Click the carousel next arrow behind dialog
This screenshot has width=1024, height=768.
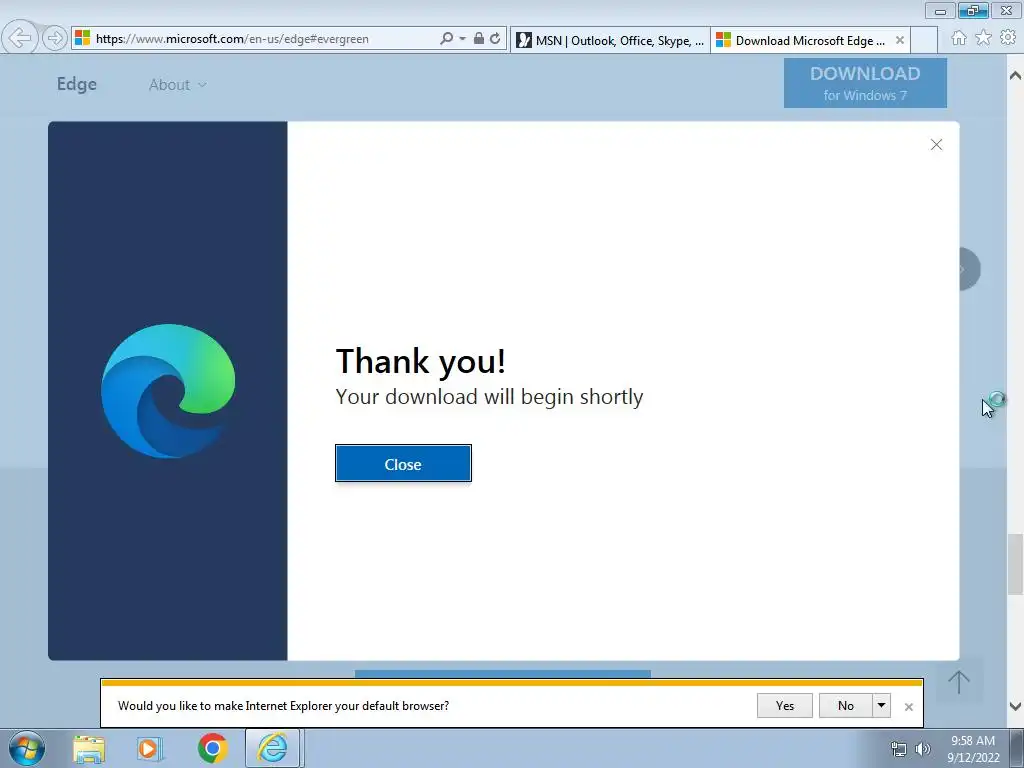pyautogui.click(x=970, y=269)
